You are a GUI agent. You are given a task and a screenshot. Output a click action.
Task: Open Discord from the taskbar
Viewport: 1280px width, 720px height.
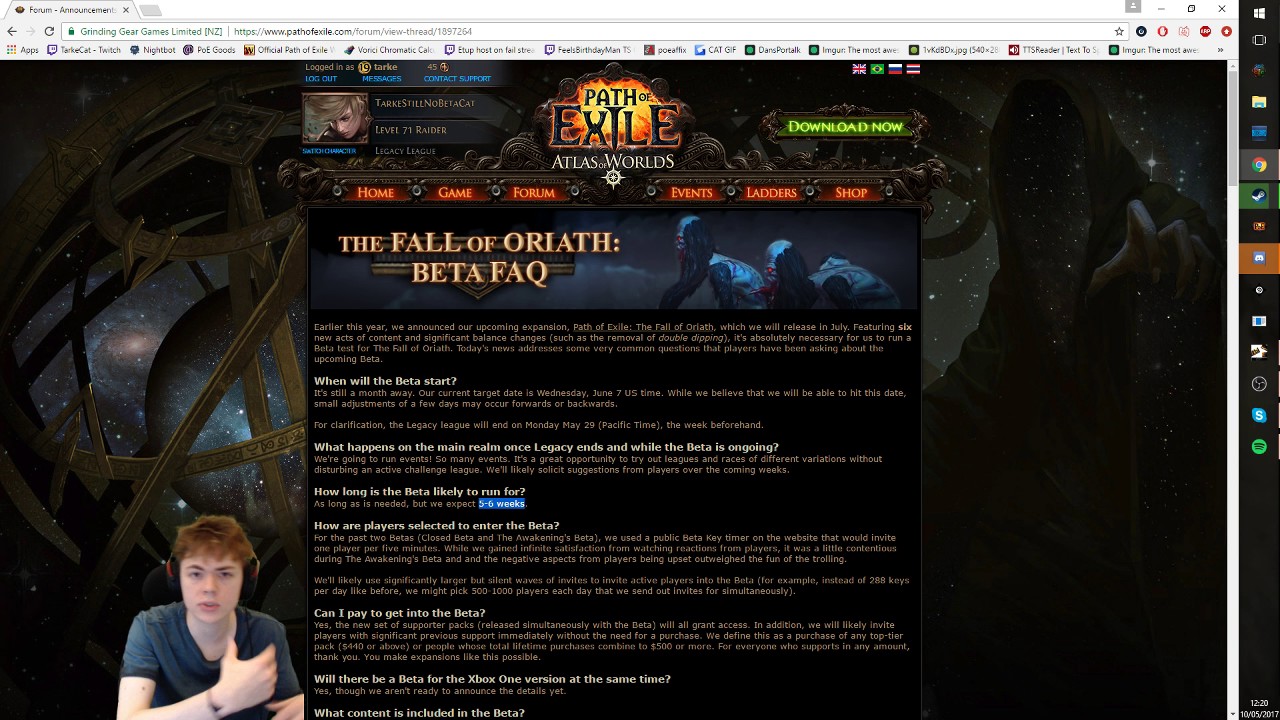1259,258
